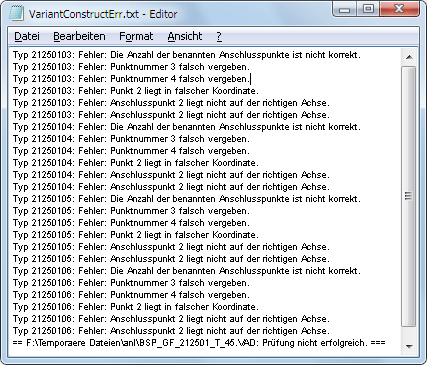Close the VariantConstructErr.txt window

point(399,9)
